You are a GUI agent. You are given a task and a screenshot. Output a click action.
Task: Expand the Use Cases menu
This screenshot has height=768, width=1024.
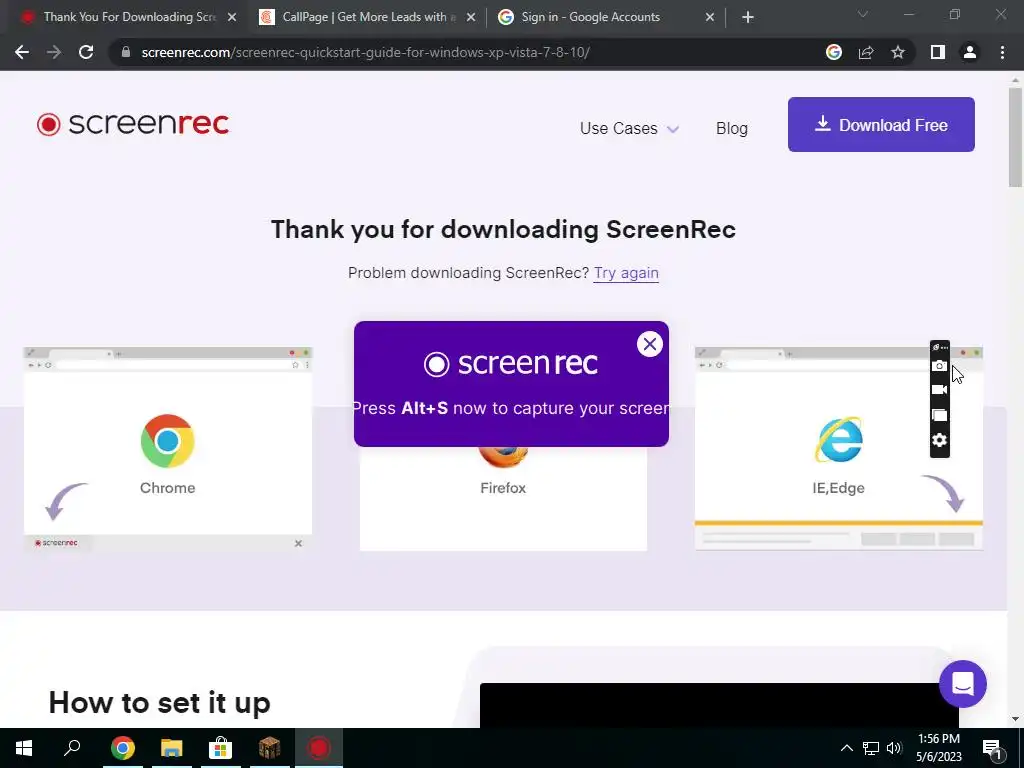pyautogui.click(x=629, y=128)
